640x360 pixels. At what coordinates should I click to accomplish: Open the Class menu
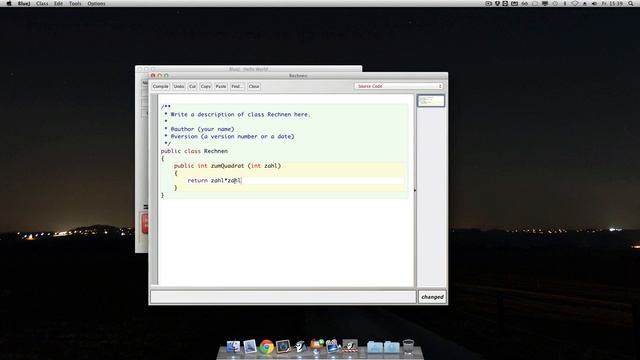point(42,3)
